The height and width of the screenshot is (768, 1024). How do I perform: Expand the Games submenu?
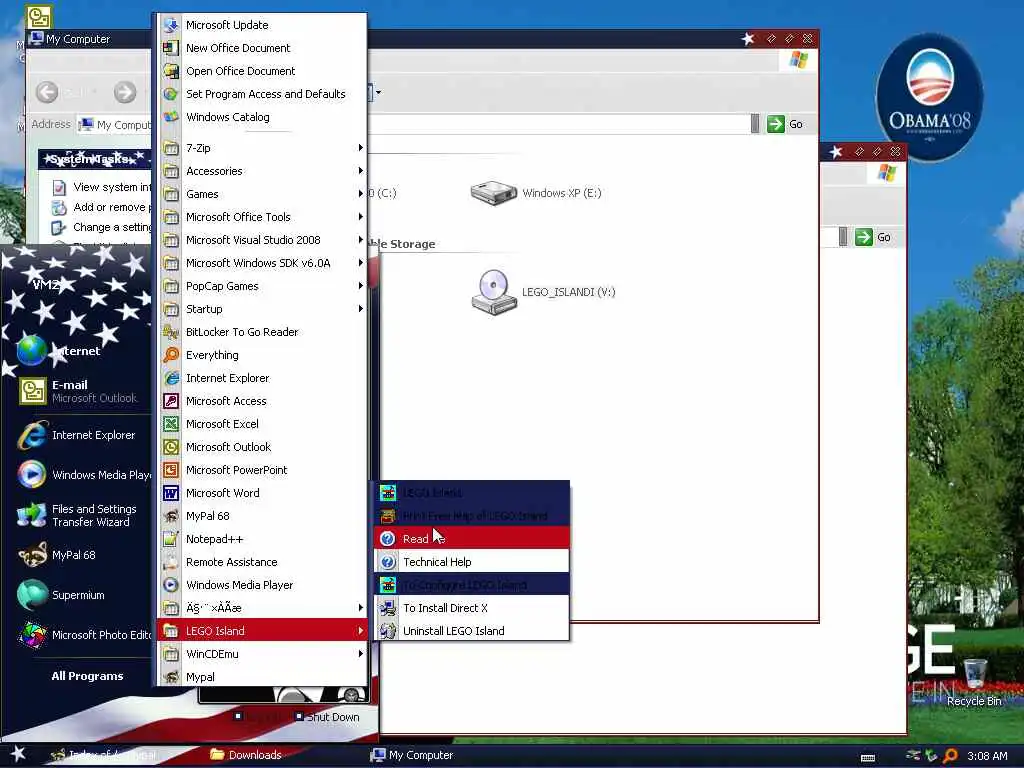coord(262,194)
